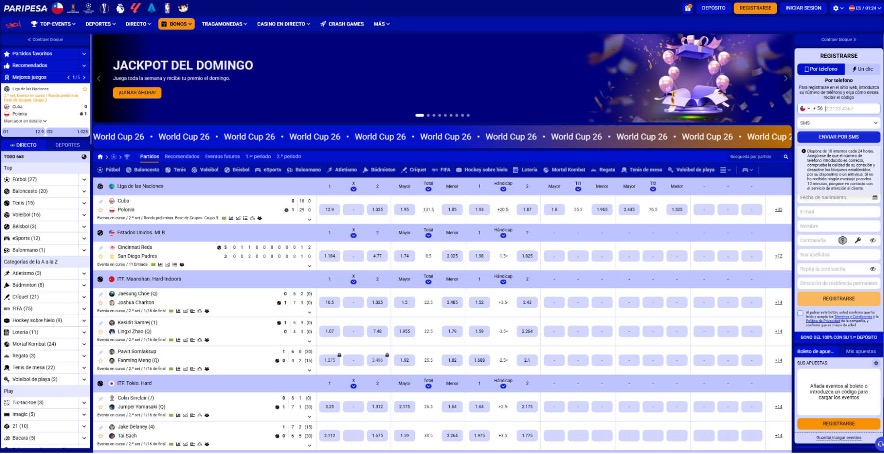This screenshot has width=884, height=454.
Task: Select Un clic registration option
Action: (863, 69)
